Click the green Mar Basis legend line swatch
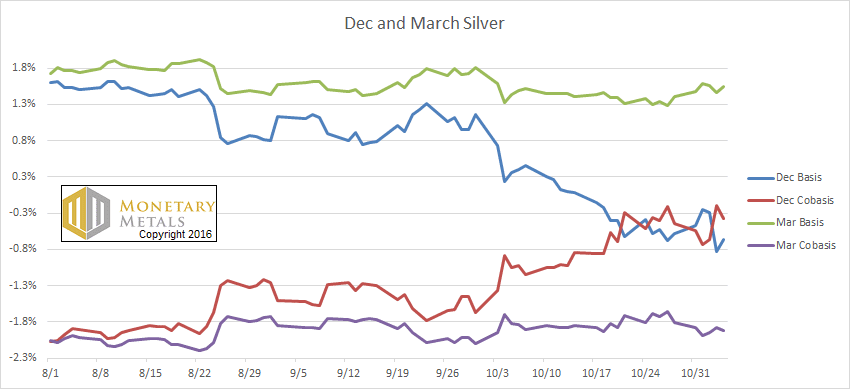The height and width of the screenshot is (389, 850). pos(759,223)
